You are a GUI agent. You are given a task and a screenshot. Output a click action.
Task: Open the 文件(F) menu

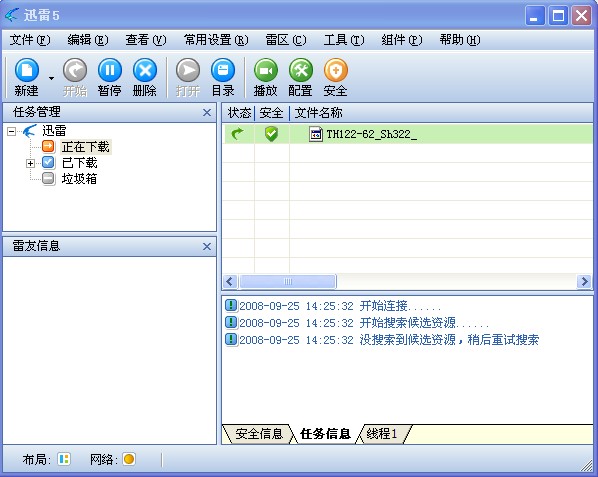click(30, 40)
